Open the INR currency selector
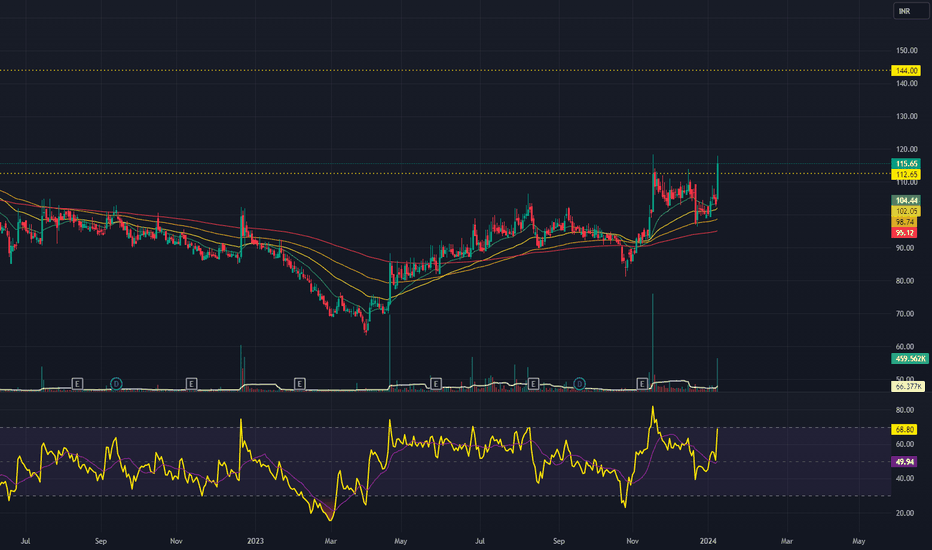This screenshot has height=550, width=932. click(x=911, y=11)
